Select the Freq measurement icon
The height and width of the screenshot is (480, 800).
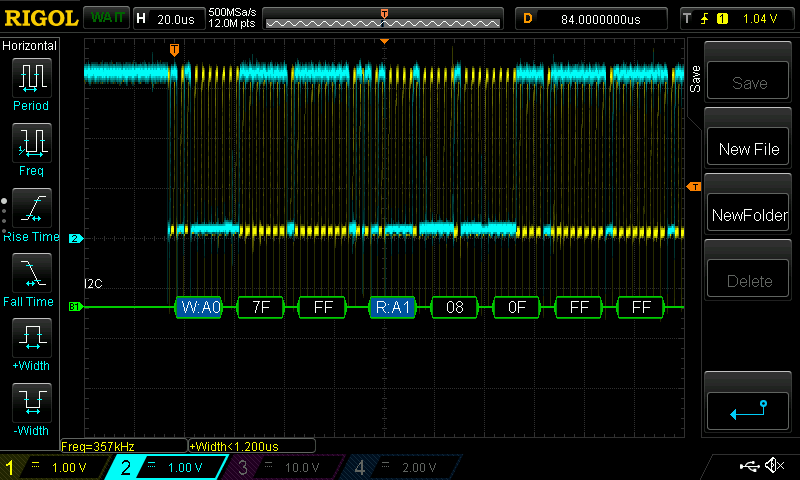(32, 143)
